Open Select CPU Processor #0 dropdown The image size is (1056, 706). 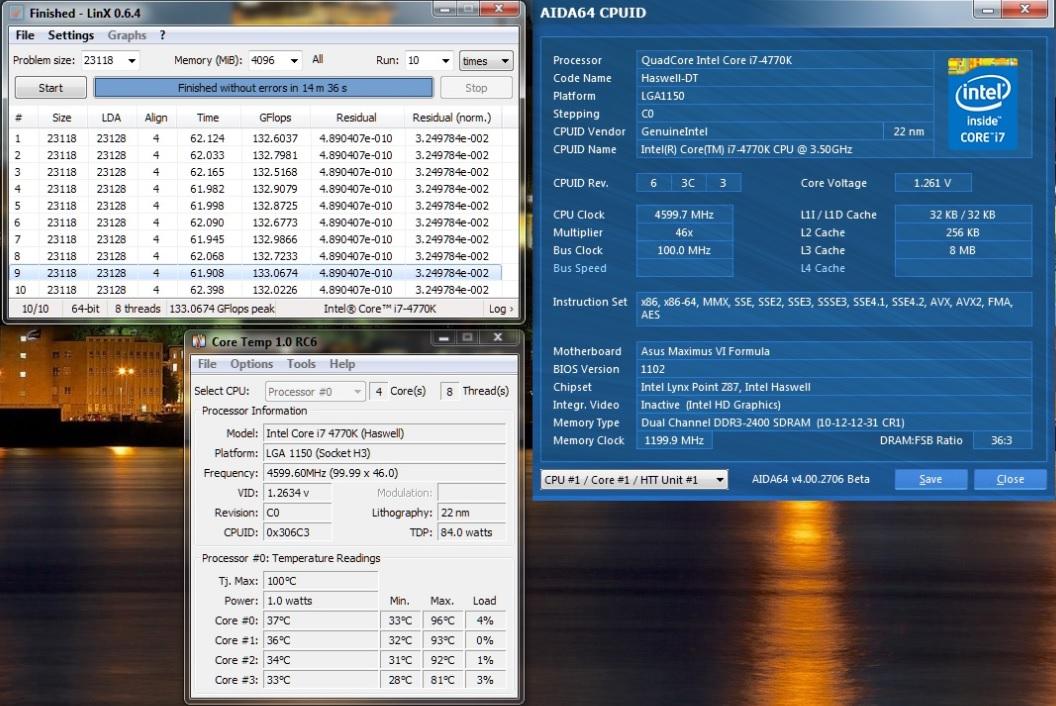point(315,391)
